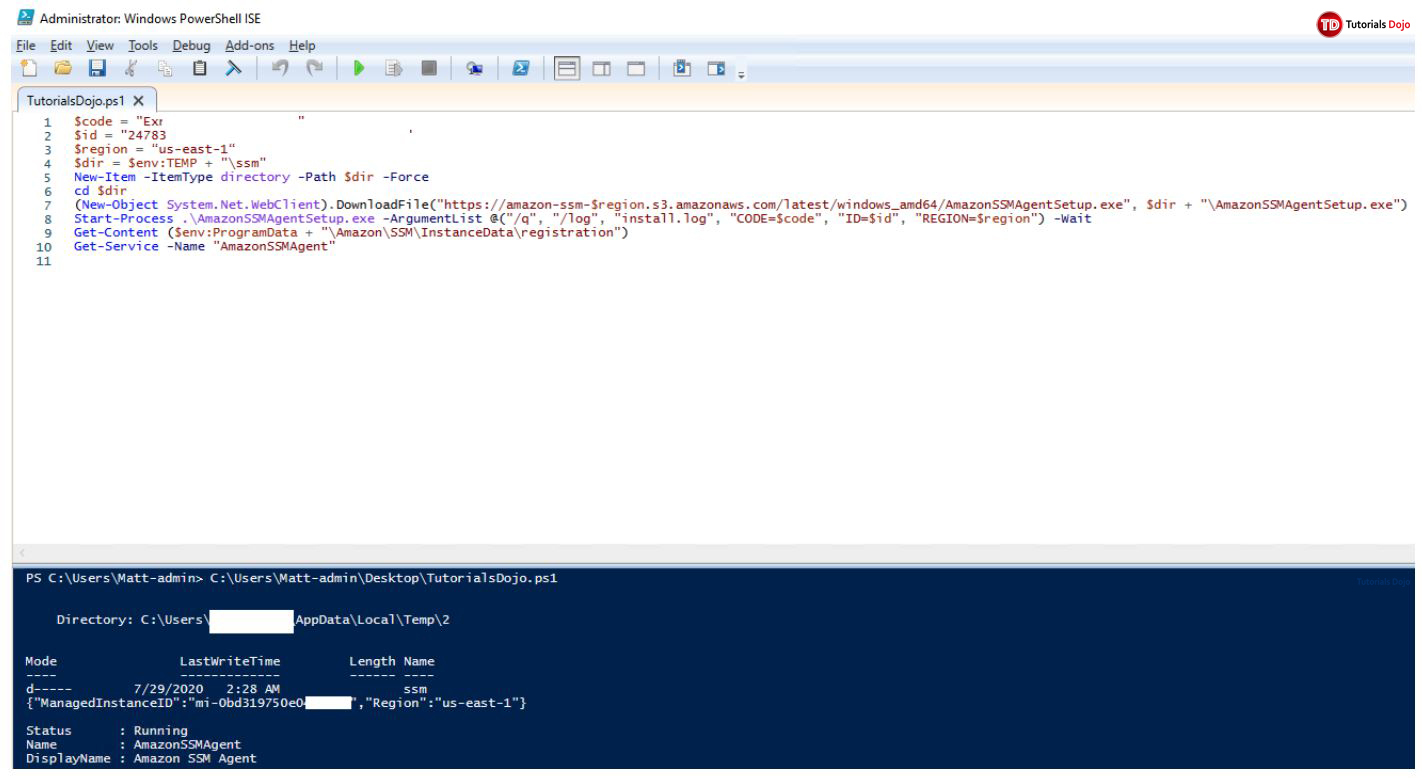Image resolution: width=1422 pixels, height=778 pixels.
Task: Click the $dir = $env:TEMP line
Action: pos(170,162)
